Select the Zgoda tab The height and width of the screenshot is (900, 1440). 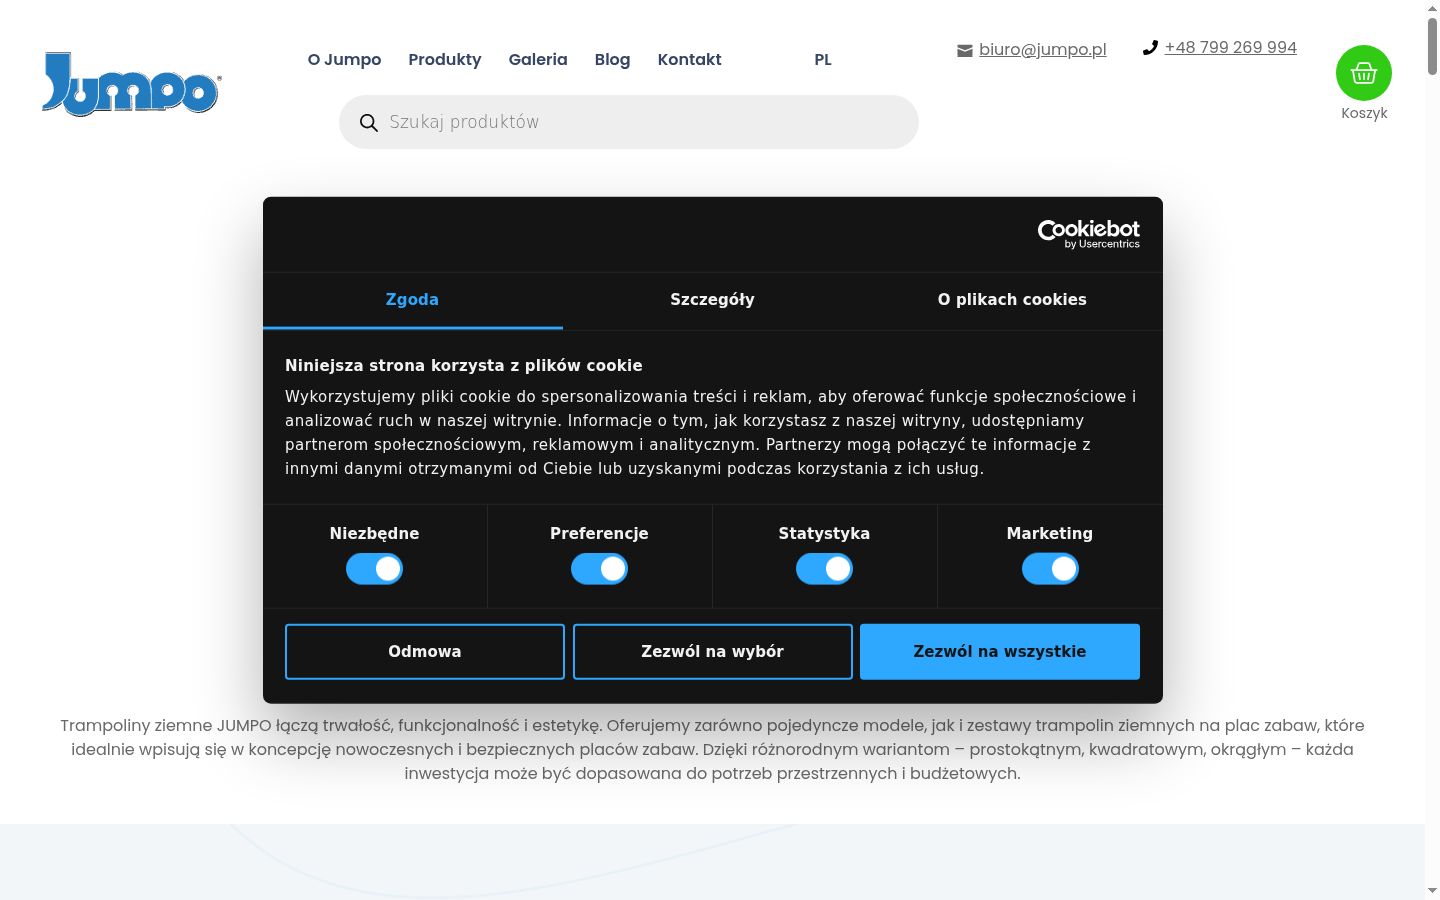(x=413, y=300)
